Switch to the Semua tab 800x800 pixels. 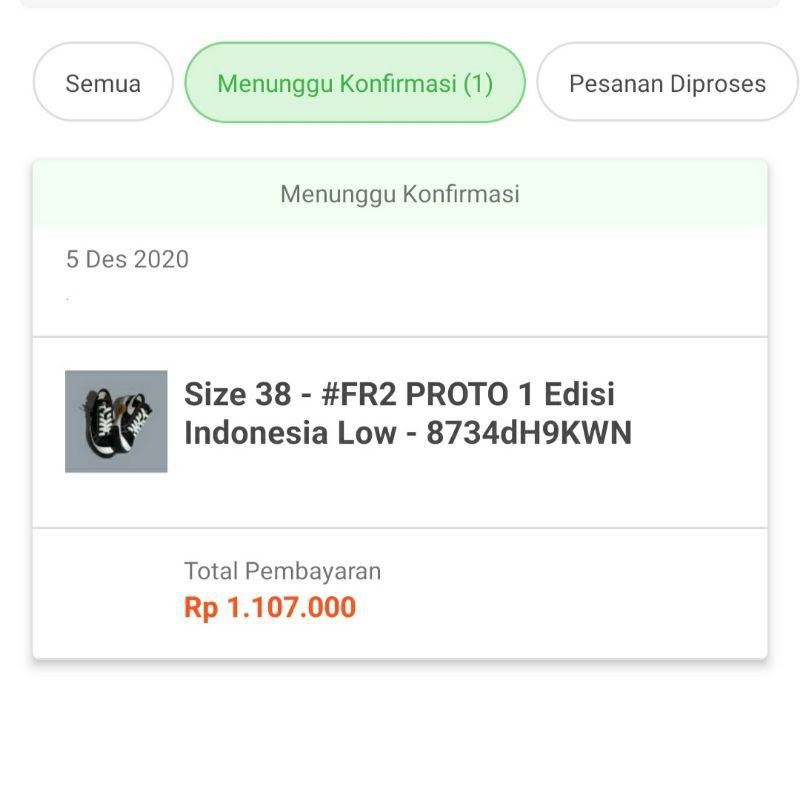(x=103, y=83)
